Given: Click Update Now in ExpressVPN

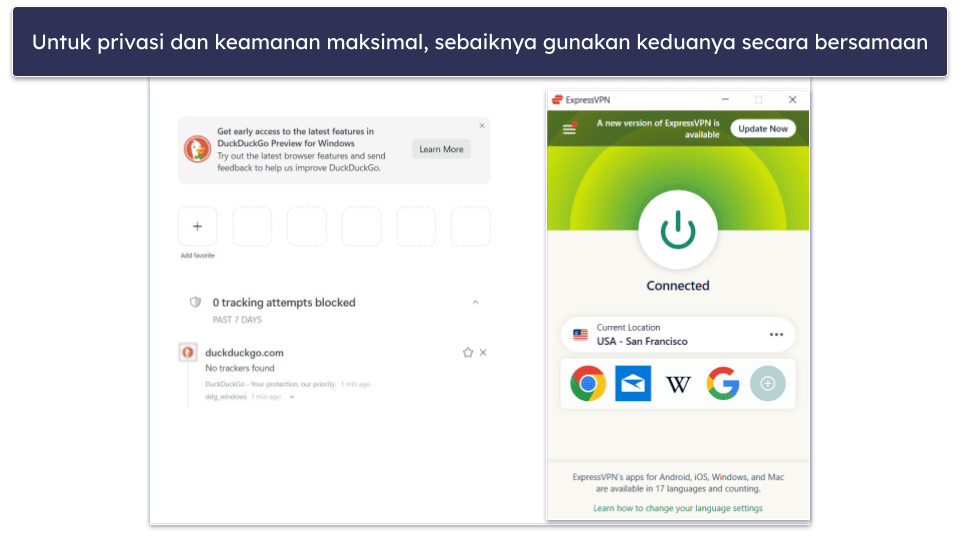Looking at the screenshot, I should pyautogui.click(x=763, y=129).
